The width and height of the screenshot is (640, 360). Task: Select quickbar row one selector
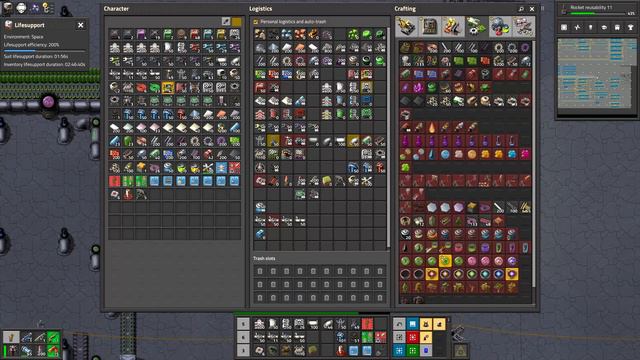(243, 324)
